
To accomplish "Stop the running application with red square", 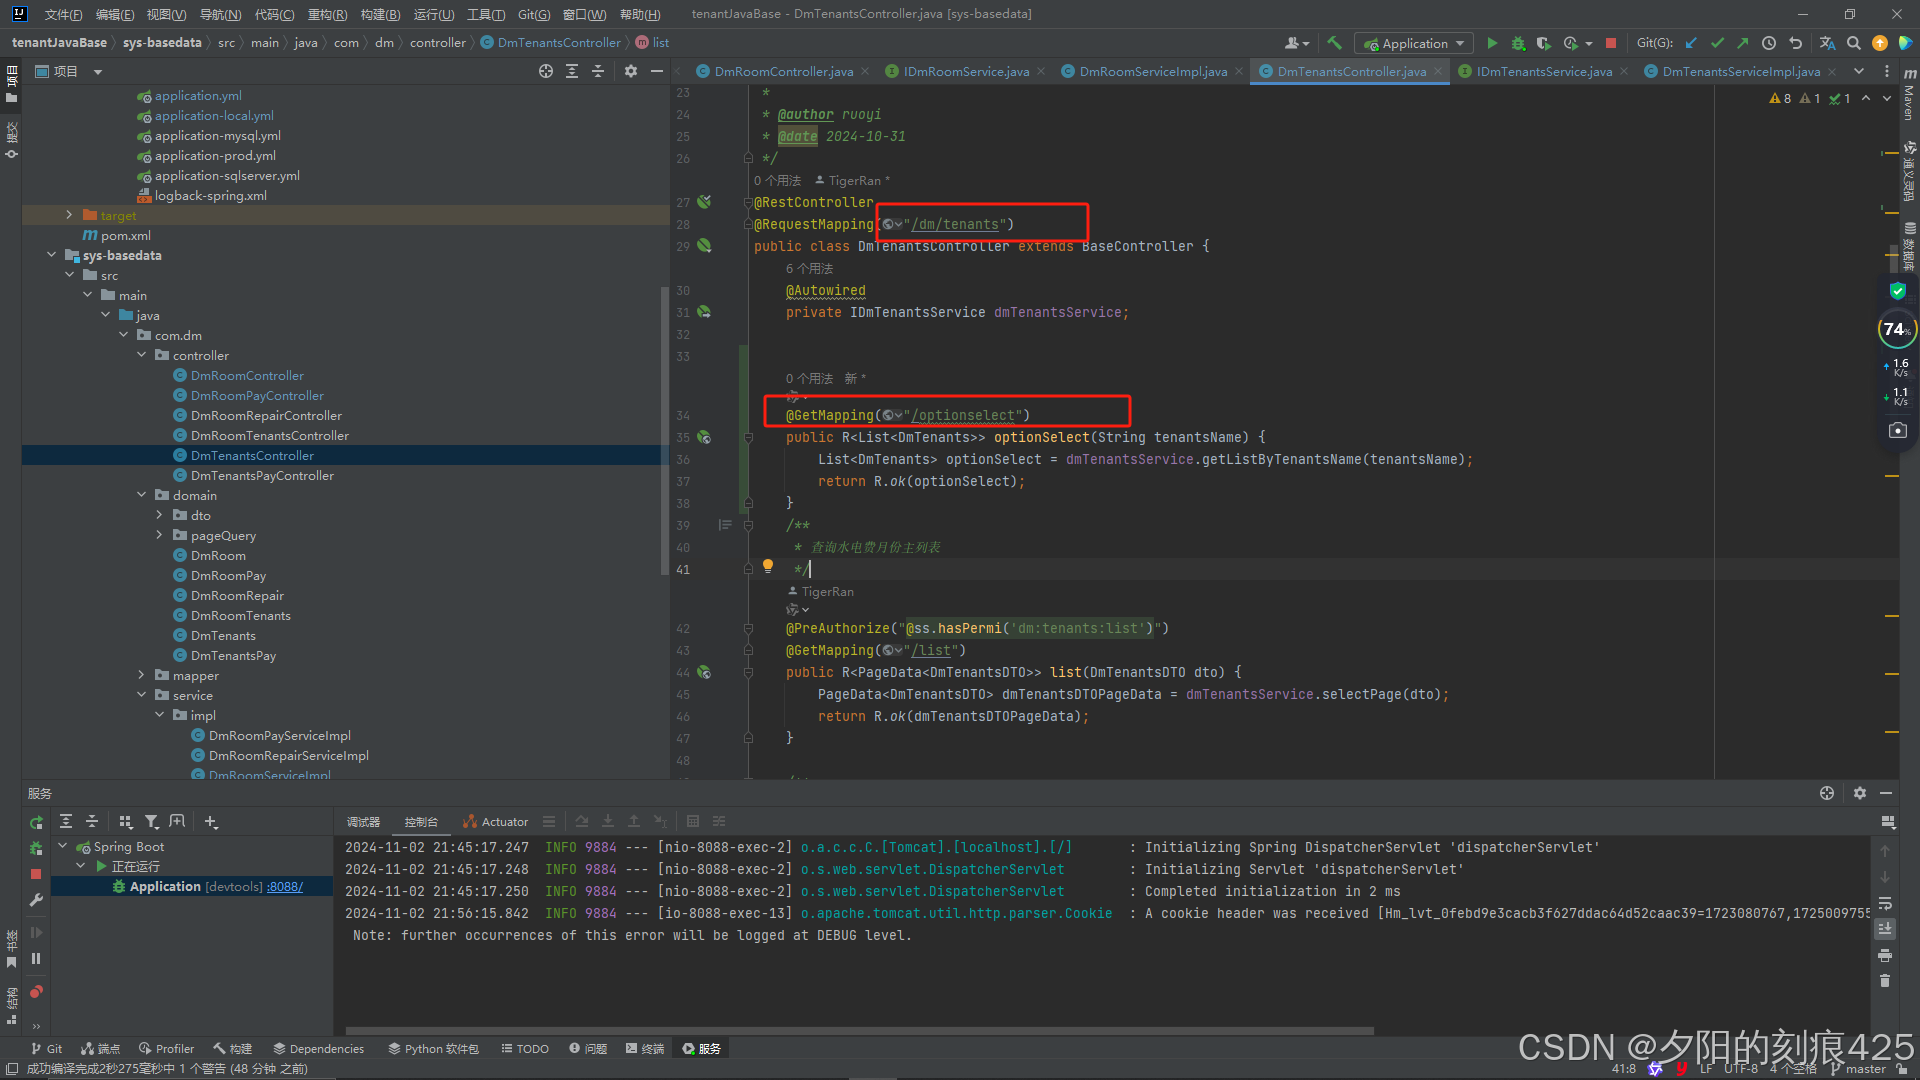I will 1610,43.
